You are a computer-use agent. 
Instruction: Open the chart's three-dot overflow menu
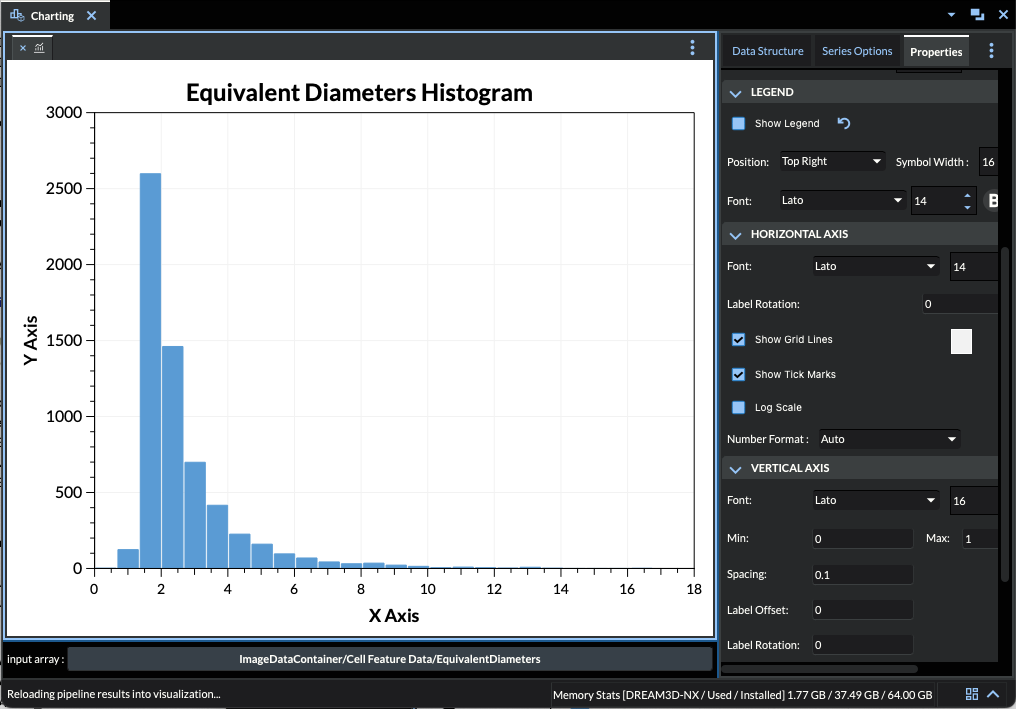692,47
